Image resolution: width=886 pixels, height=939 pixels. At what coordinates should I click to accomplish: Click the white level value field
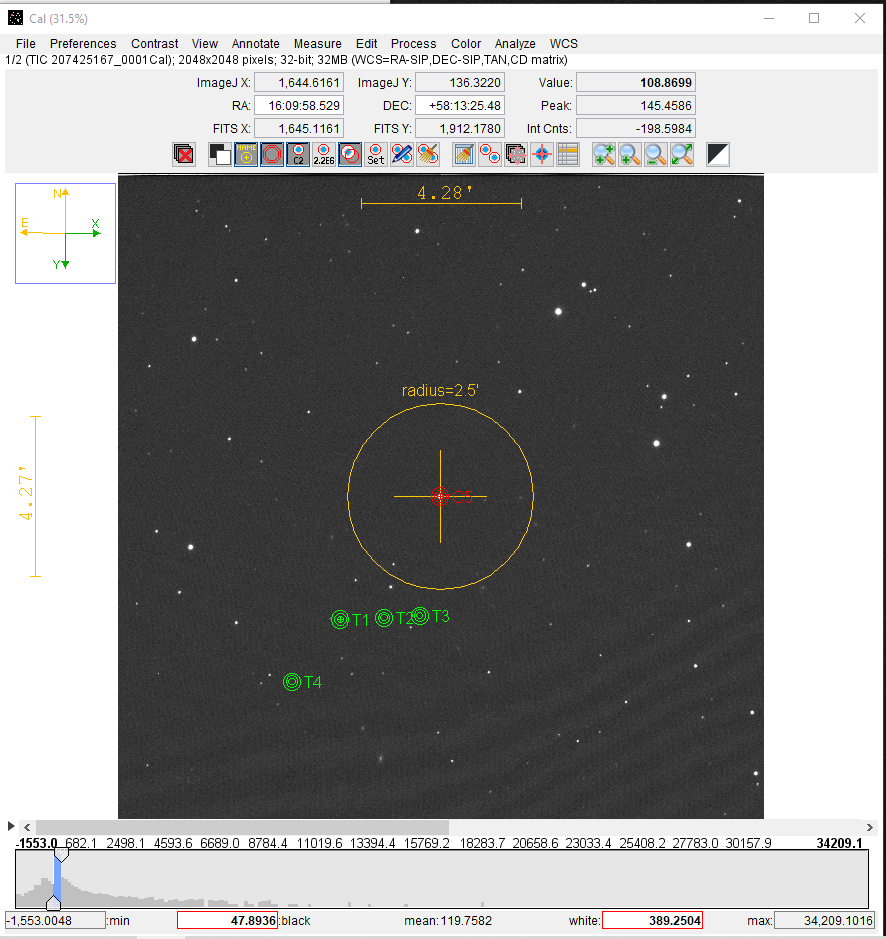pos(651,920)
